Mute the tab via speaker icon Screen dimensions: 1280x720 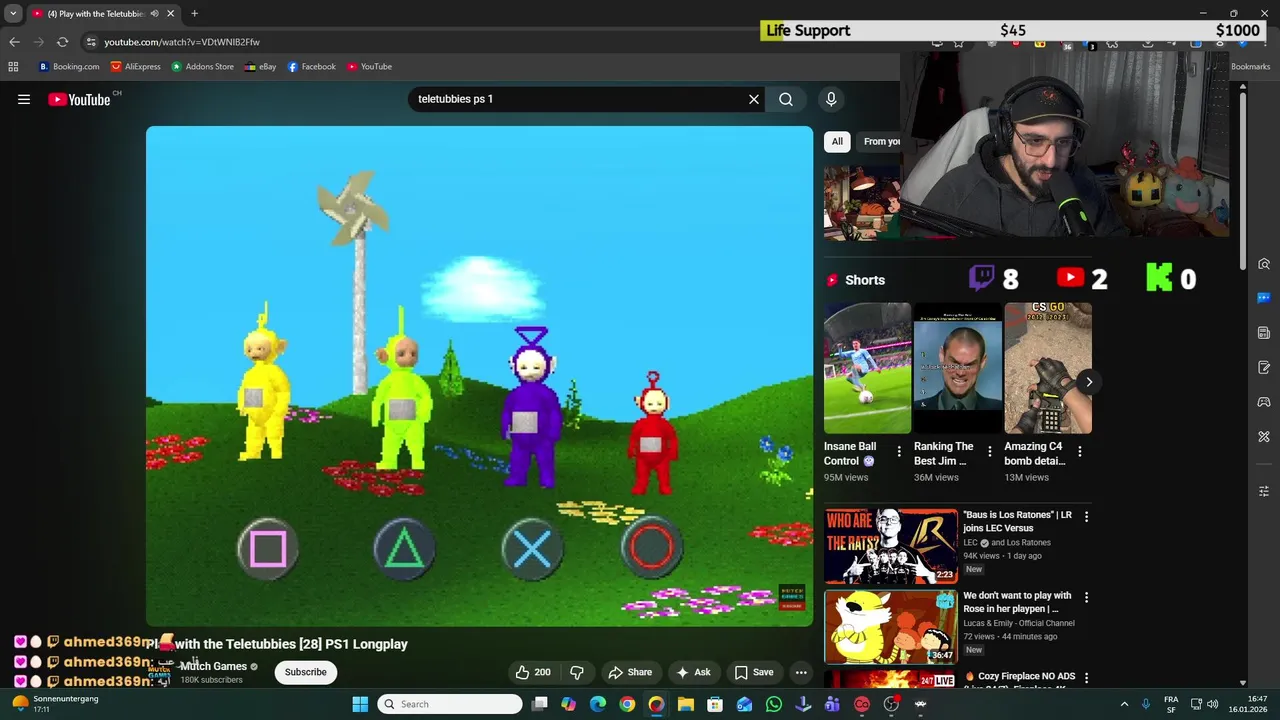pos(154,14)
